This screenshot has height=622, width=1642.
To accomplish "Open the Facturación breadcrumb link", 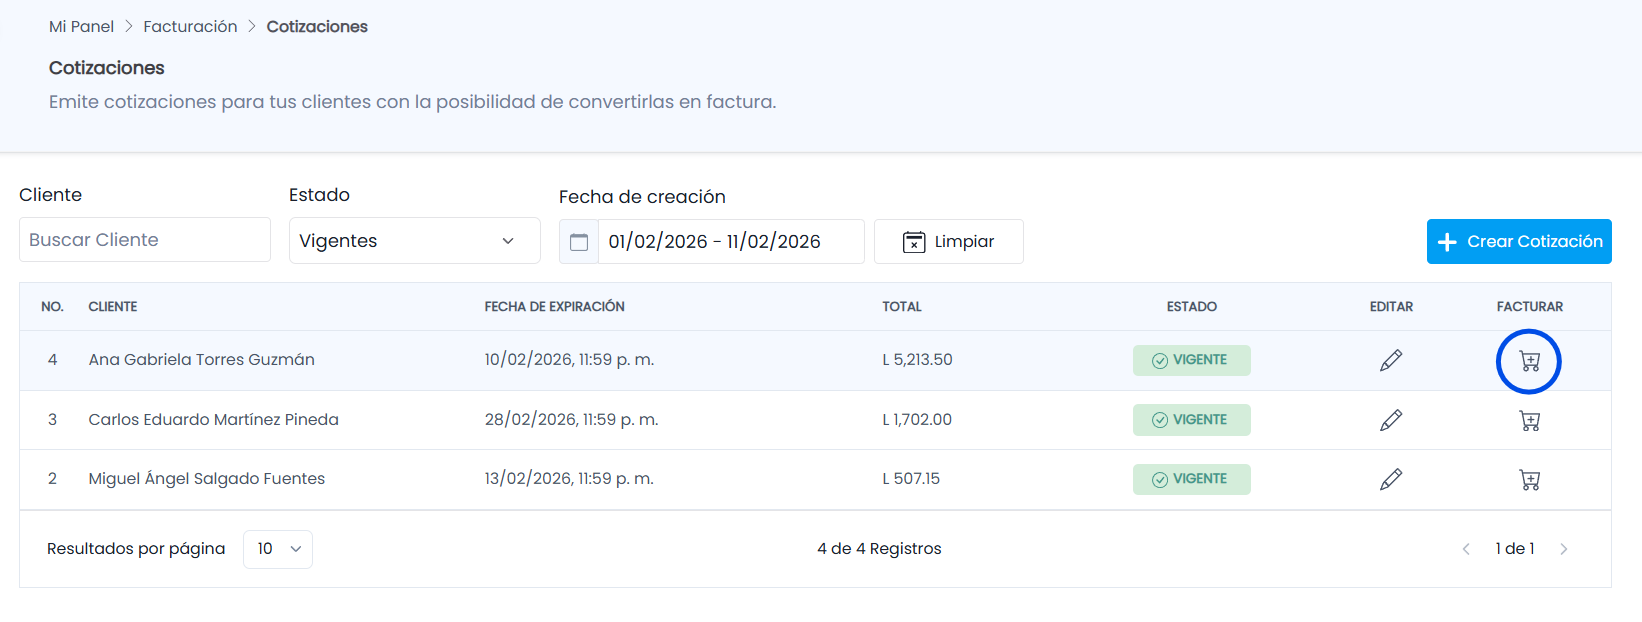I will 190,27.
